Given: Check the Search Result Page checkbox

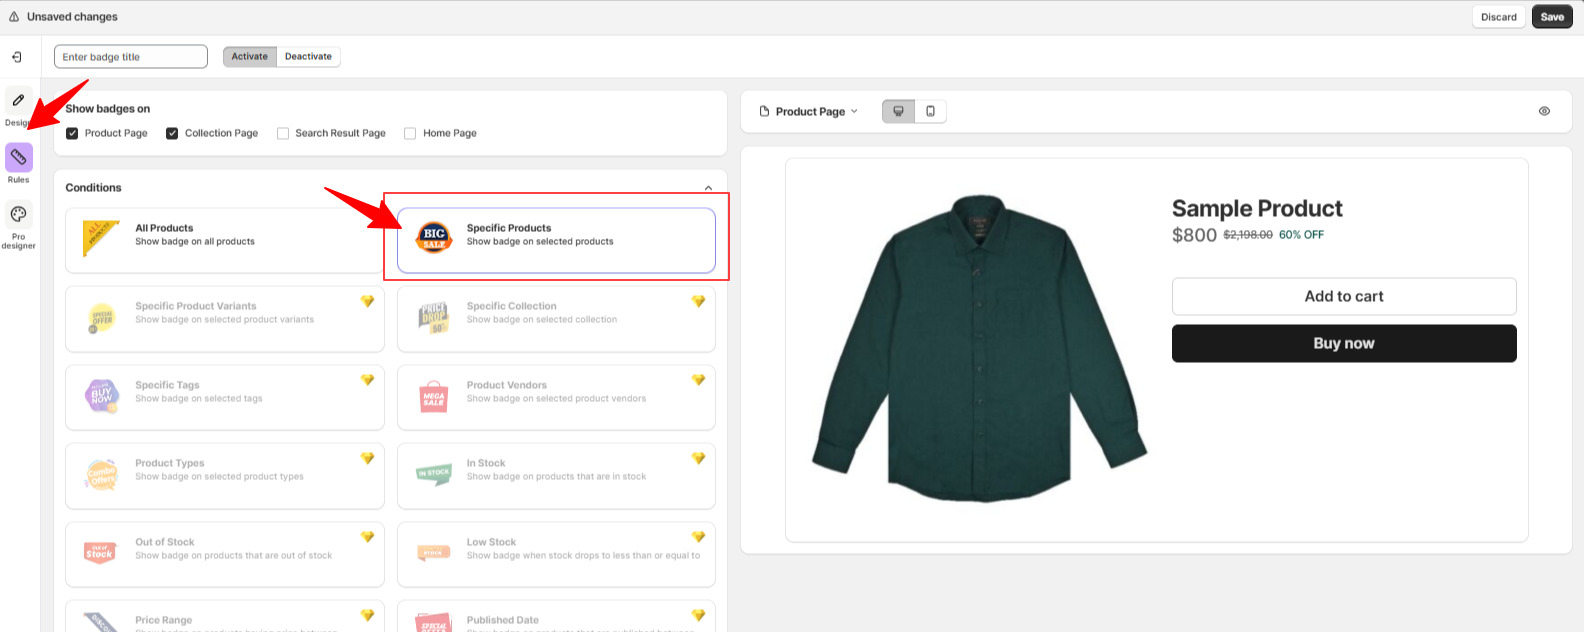Looking at the screenshot, I should (x=283, y=133).
